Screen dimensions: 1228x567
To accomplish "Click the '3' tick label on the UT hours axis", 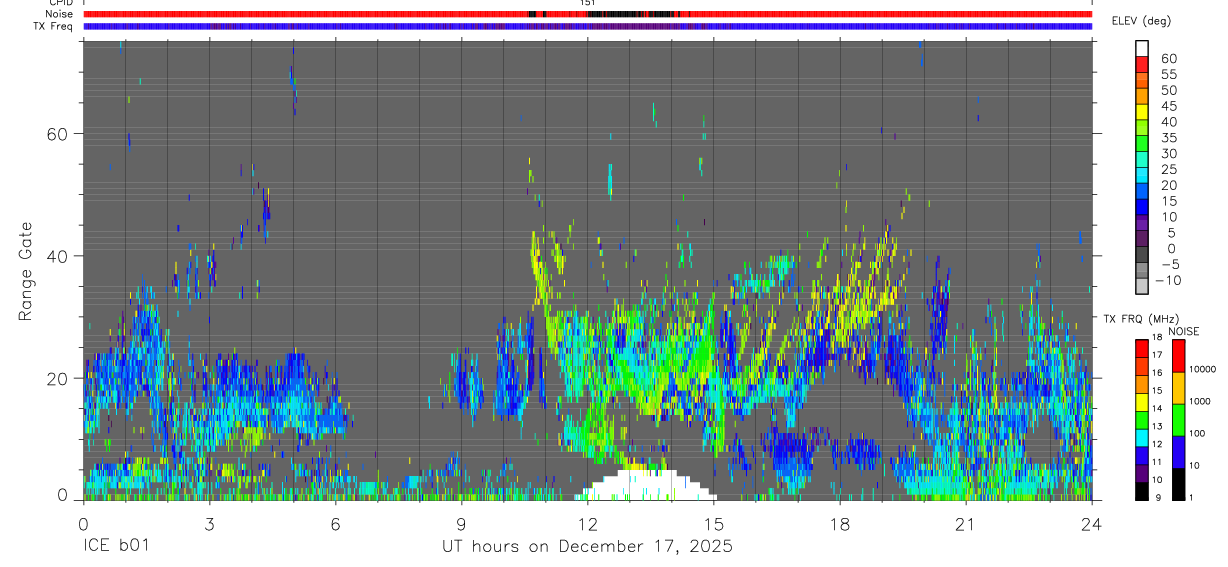I will click(209, 524).
